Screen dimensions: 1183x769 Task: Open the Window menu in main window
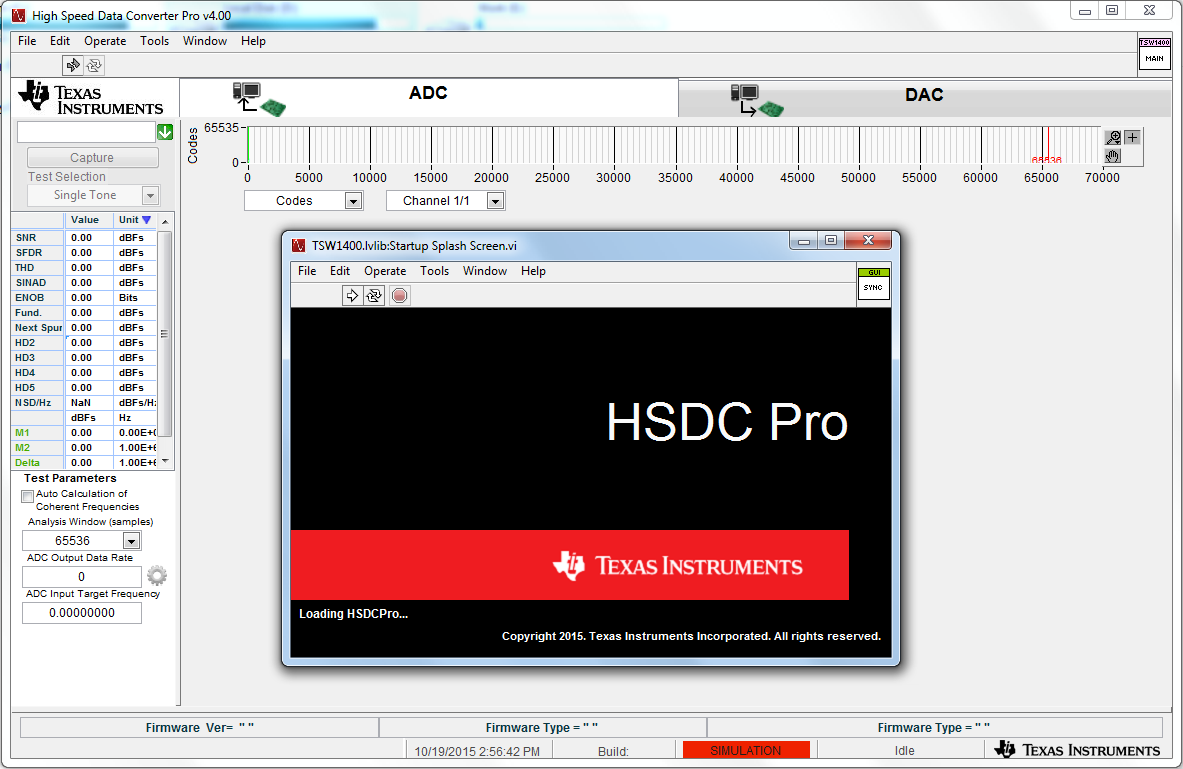pos(204,41)
